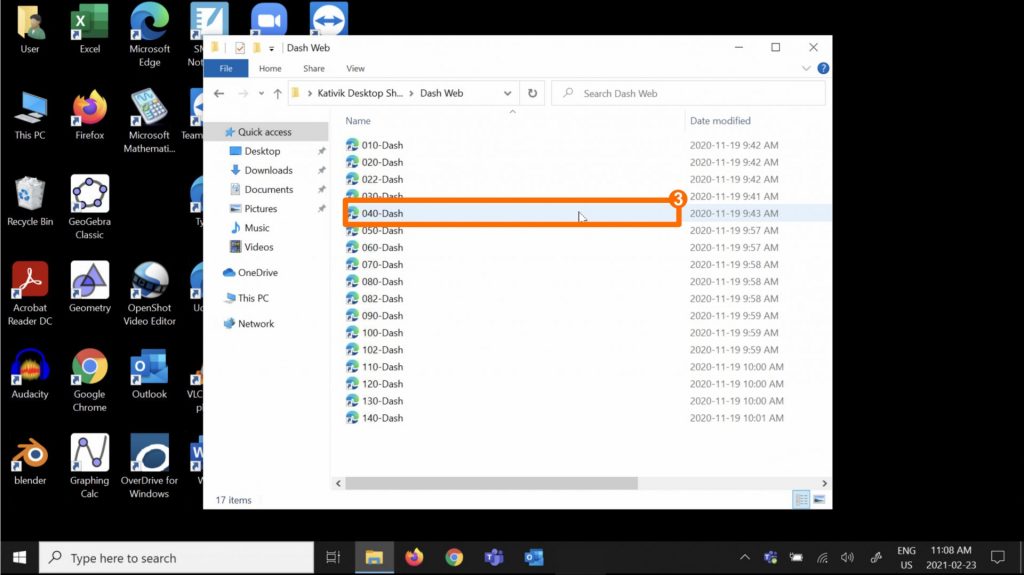Open the File Explorer Help icon
The image size is (1024, 575).
point(823,69)
